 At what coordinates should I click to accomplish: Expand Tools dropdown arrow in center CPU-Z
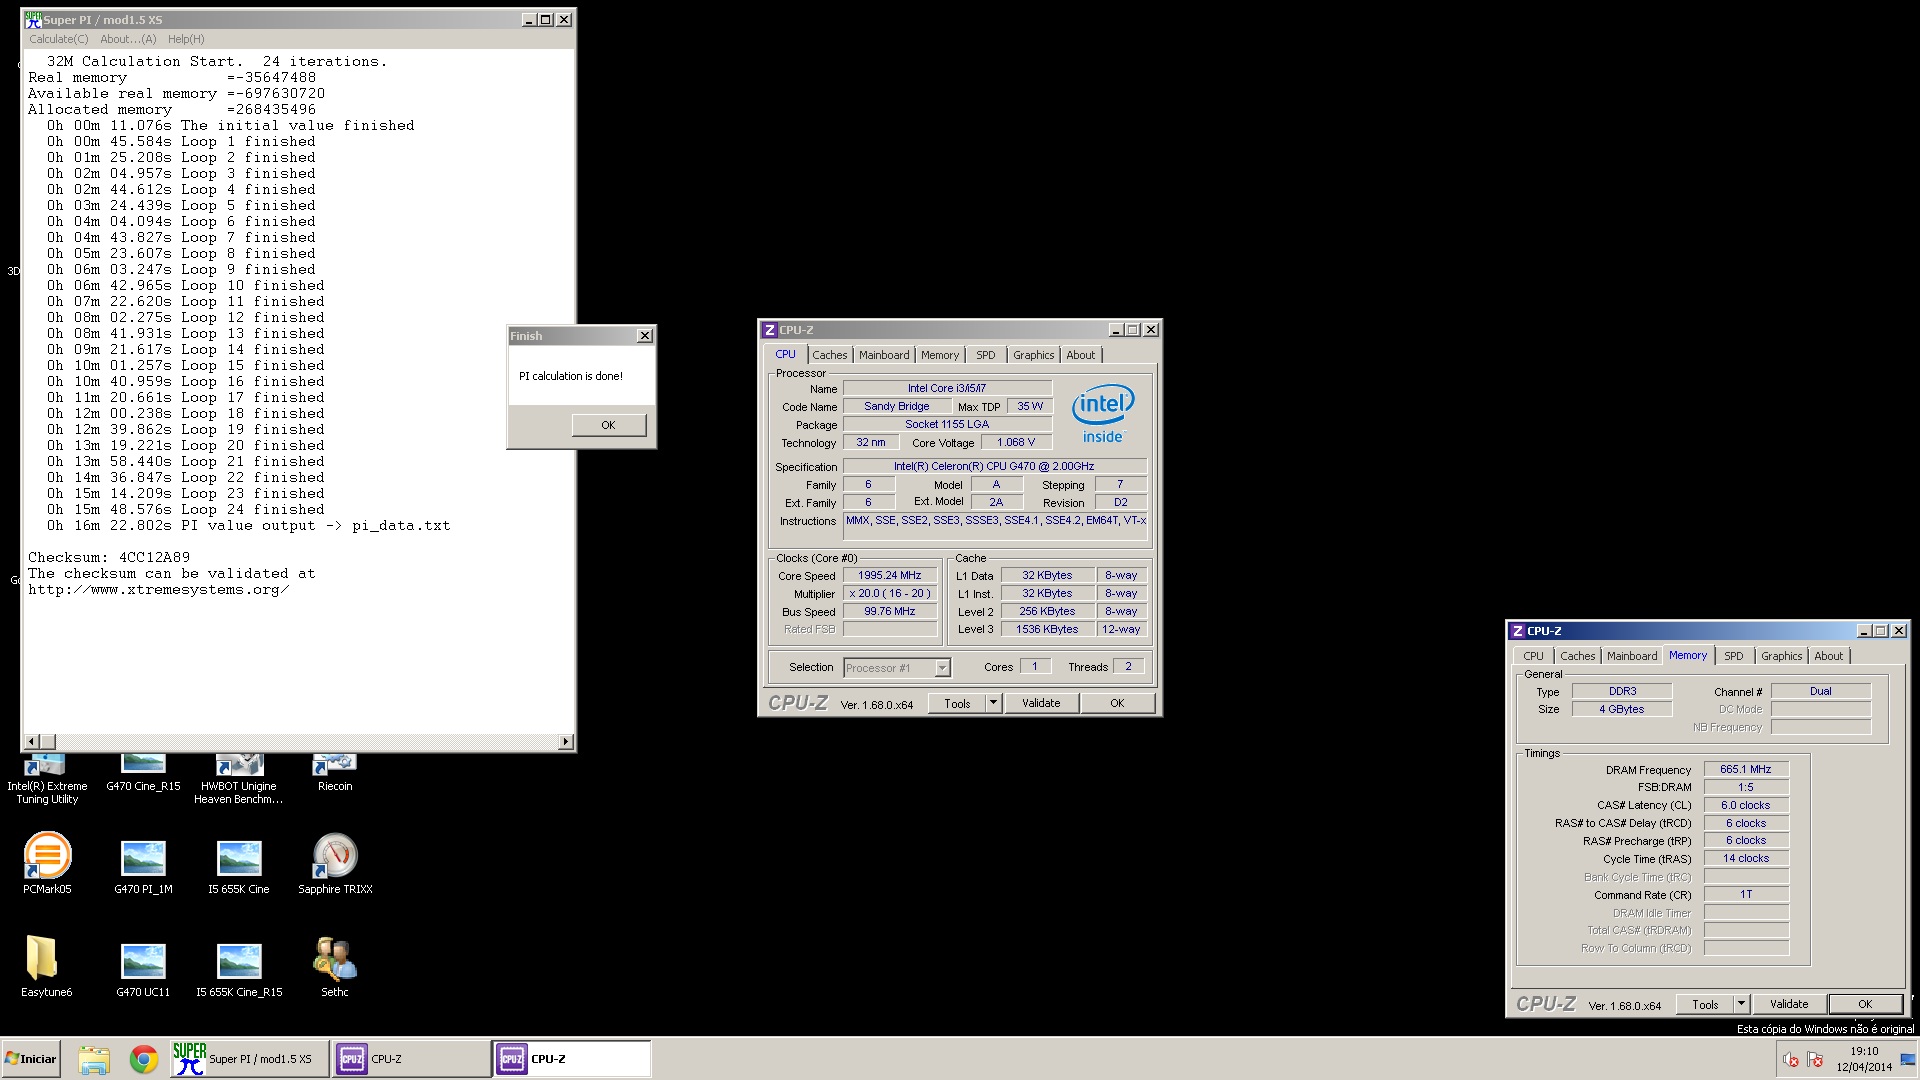[993, 703]
